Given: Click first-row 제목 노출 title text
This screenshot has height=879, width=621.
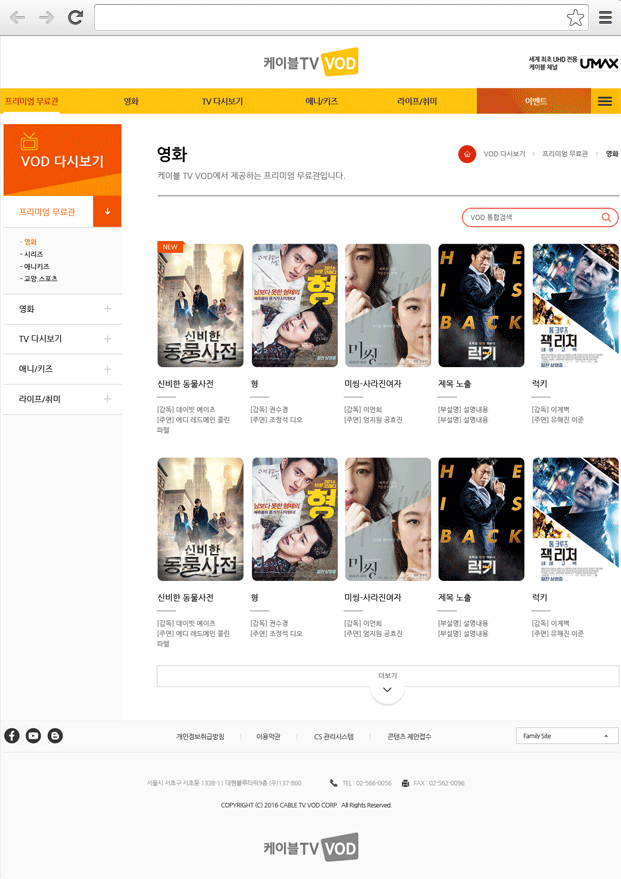Looking at the screenshot, I should pyautogui.click(x=455, y=384).
